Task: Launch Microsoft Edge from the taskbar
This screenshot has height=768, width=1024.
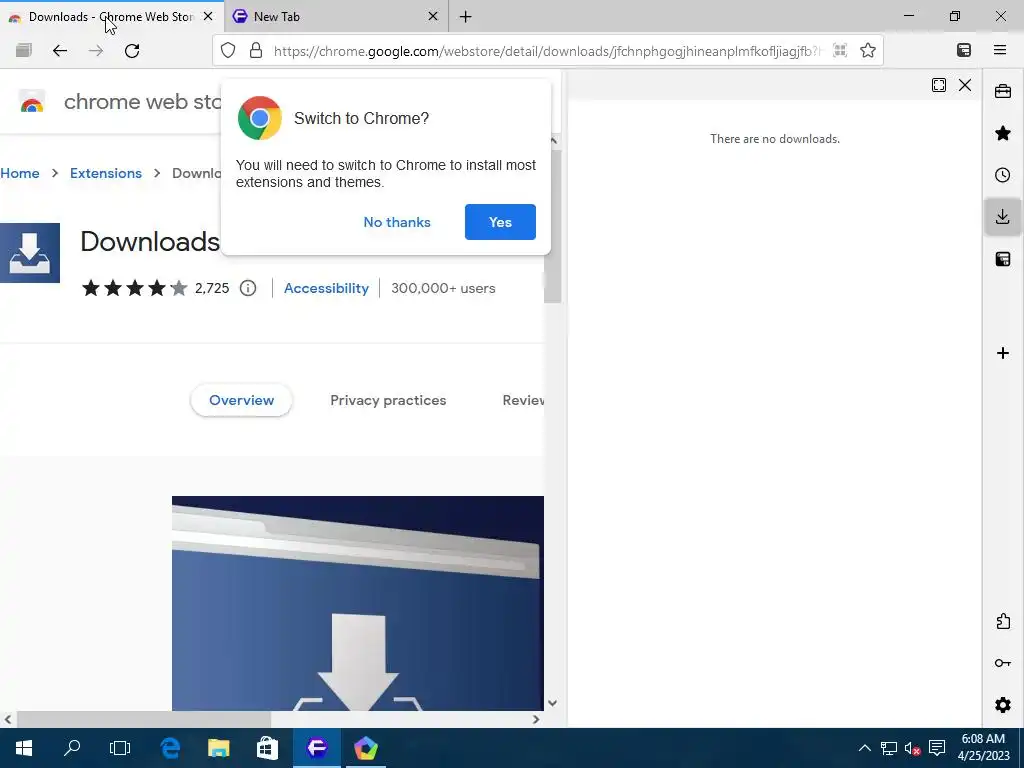Action: pos(170,748)
